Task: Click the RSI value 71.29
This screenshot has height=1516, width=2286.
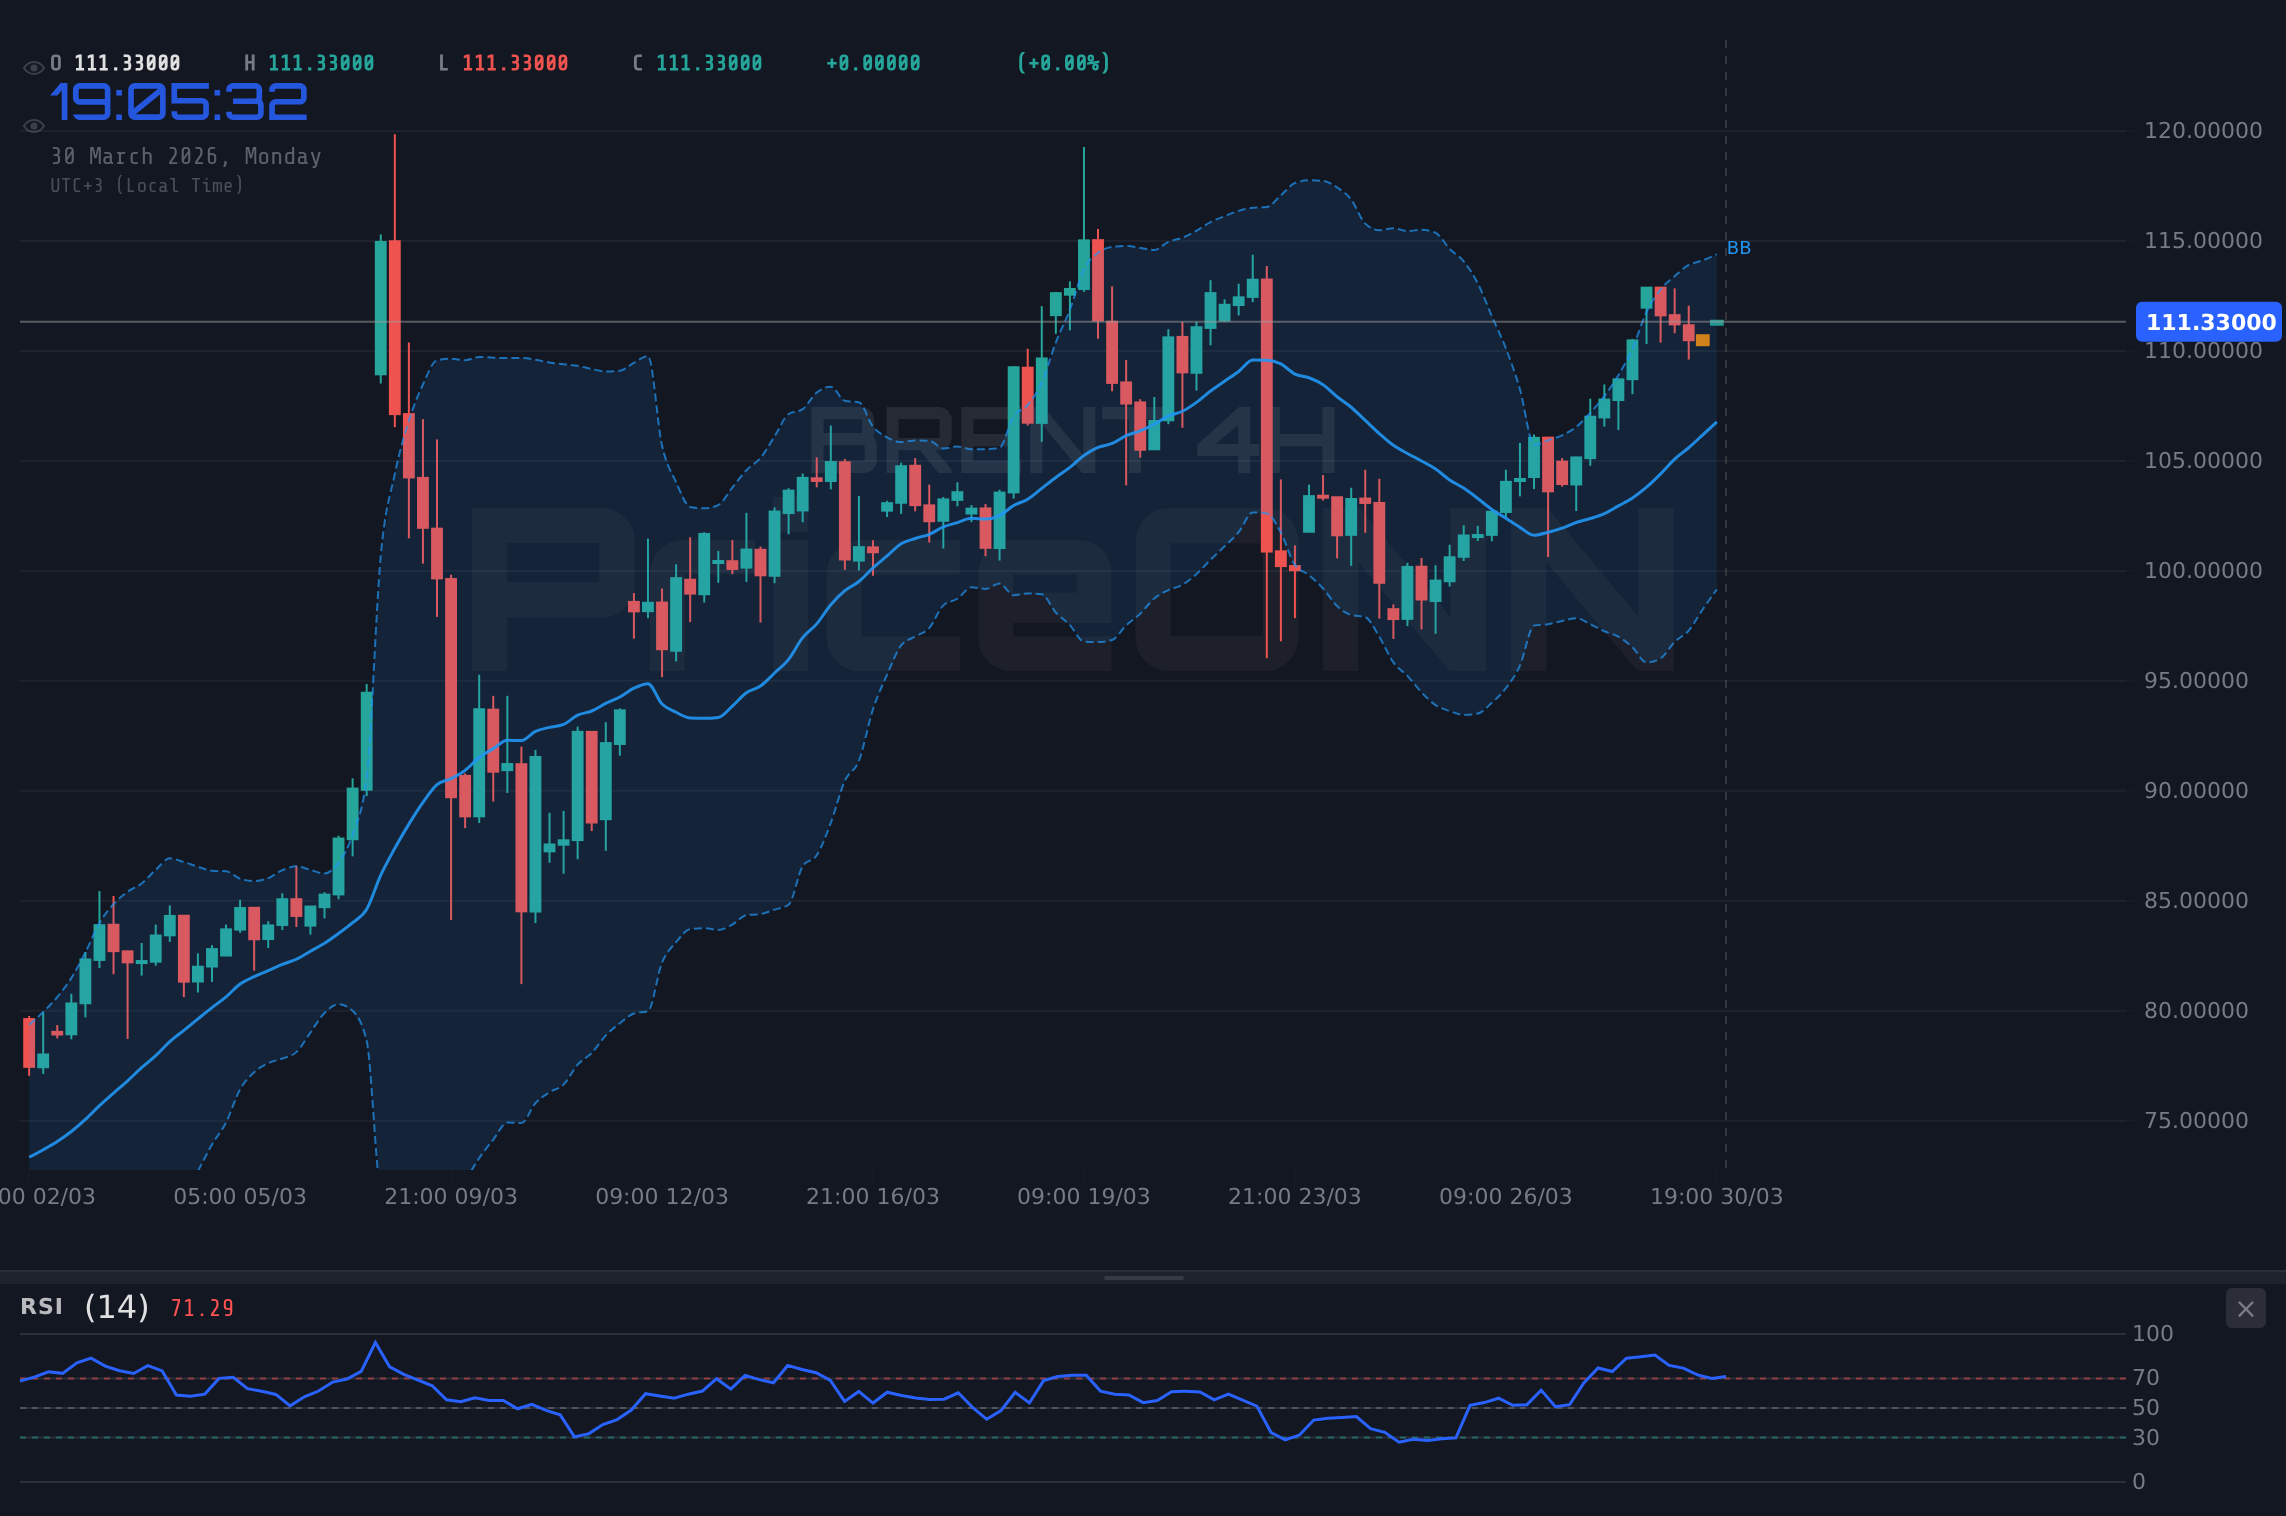Action: click(x=201, y=1307)
